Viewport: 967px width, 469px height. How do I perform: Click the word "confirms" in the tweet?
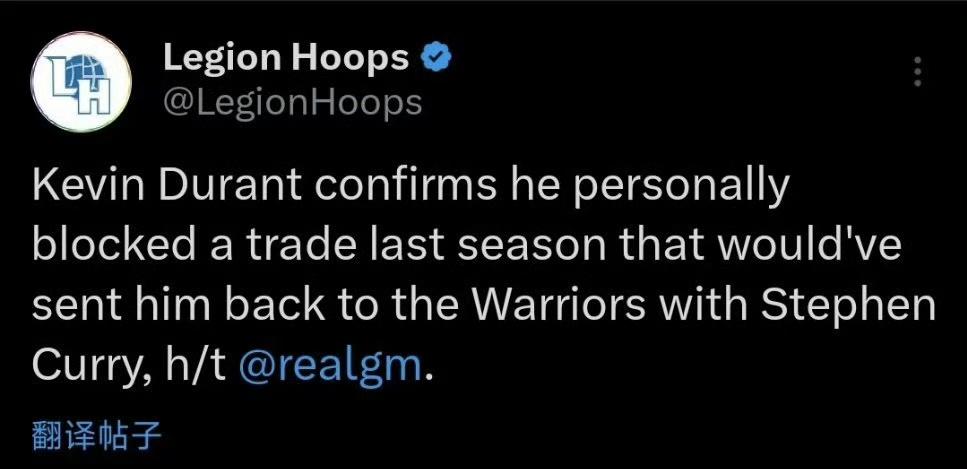[405, 187]
